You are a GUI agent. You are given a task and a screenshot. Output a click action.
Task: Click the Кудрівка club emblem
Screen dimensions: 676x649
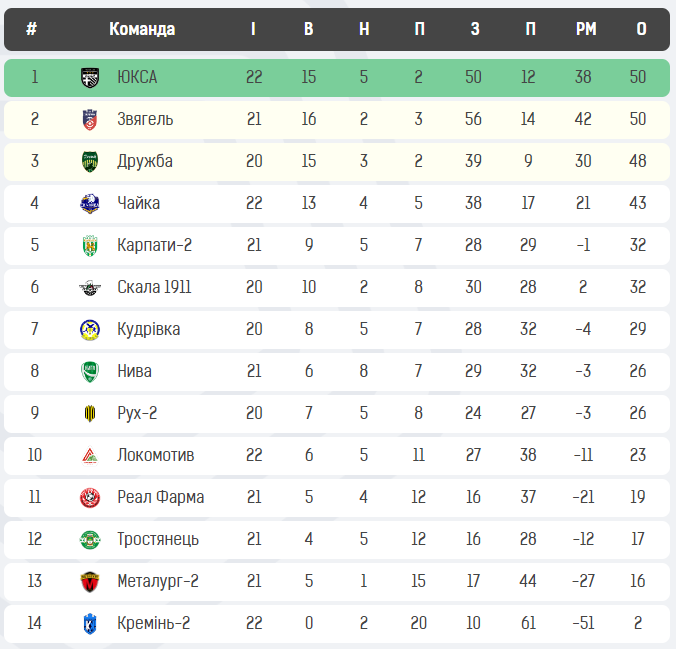pyautogui.click(x=90, y=329)
